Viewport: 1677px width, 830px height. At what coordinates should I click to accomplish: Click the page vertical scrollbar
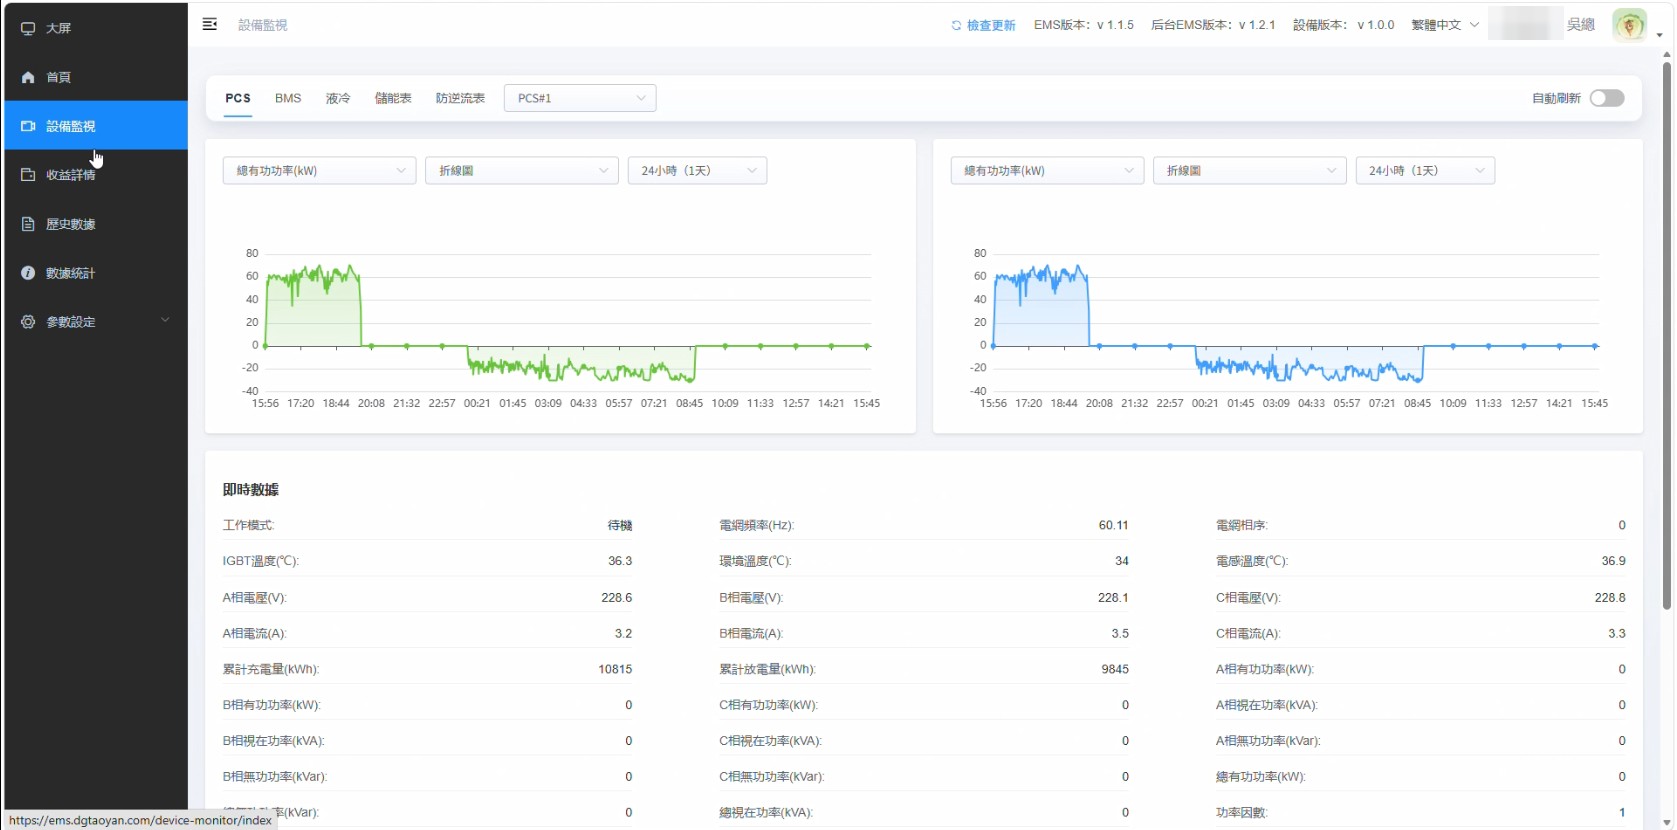pos(1667,335)
